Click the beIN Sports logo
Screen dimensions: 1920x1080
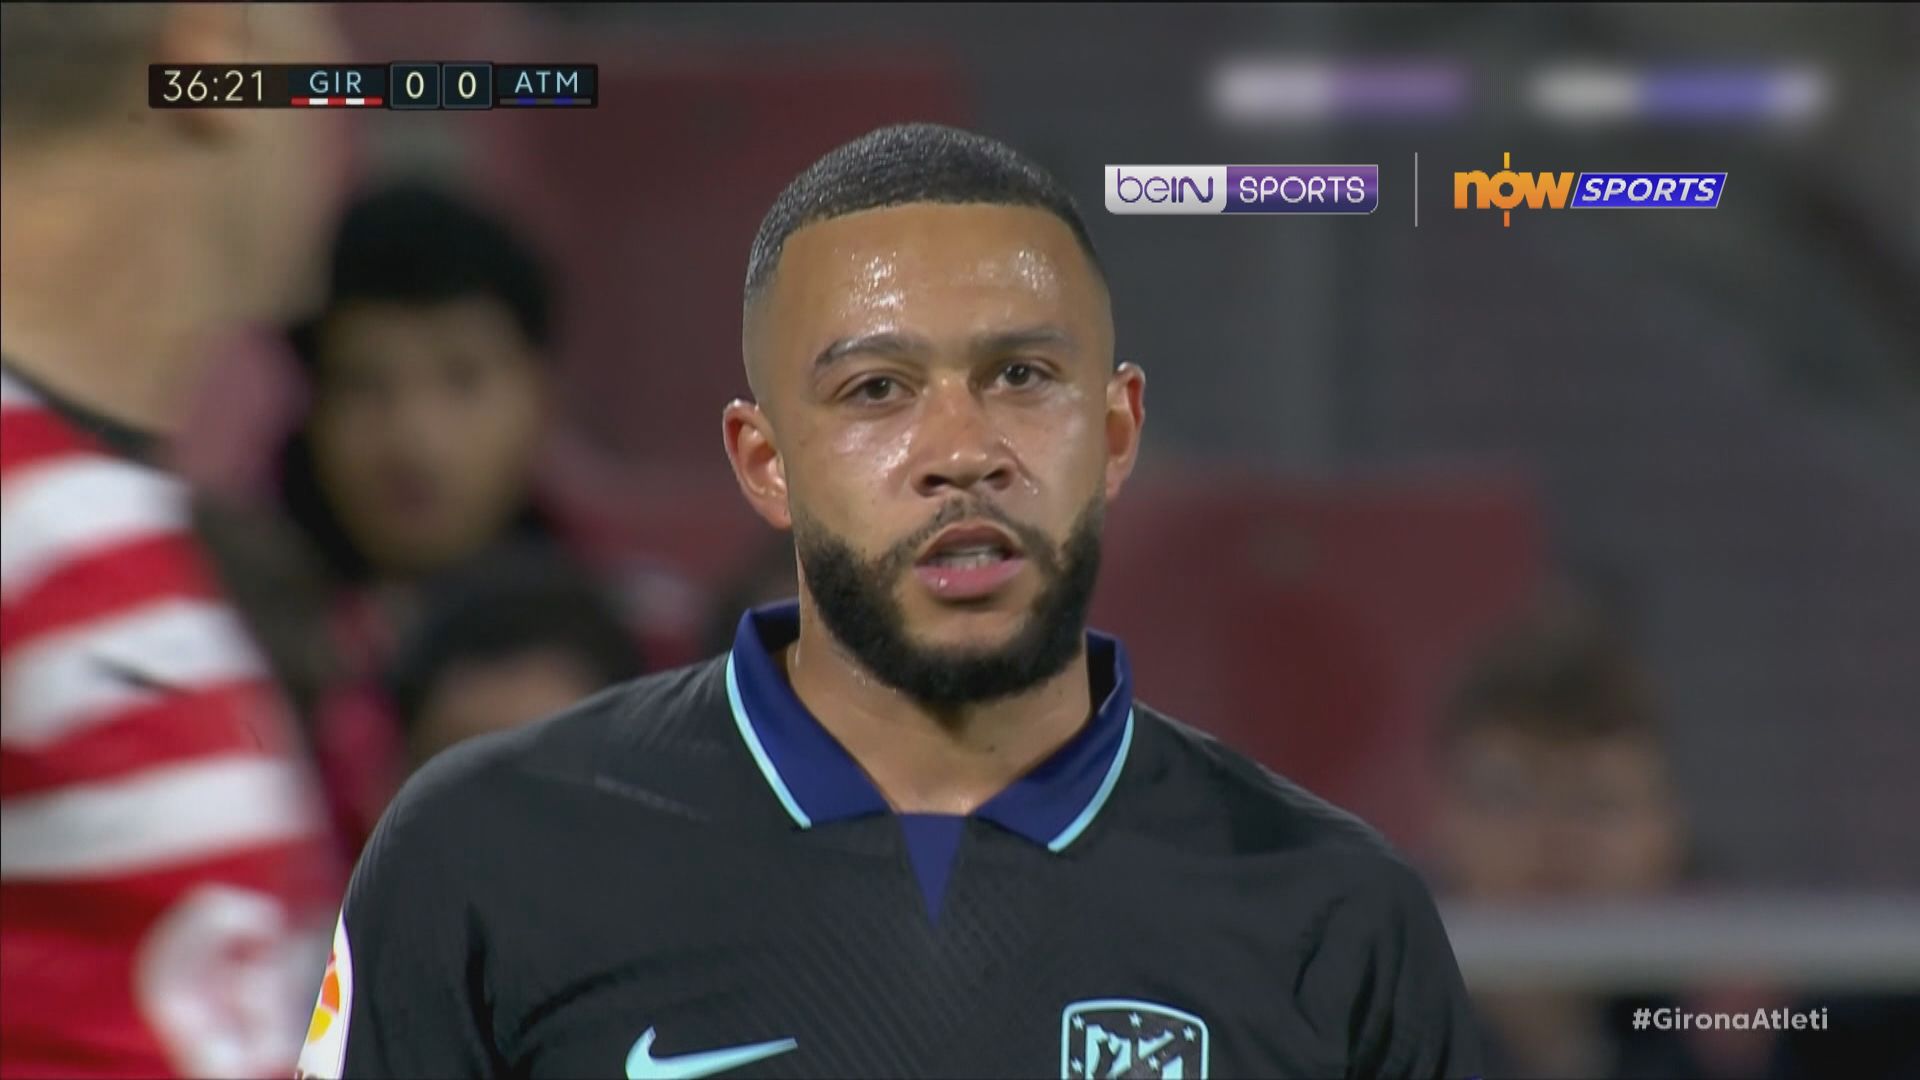tap(1241, 189)
